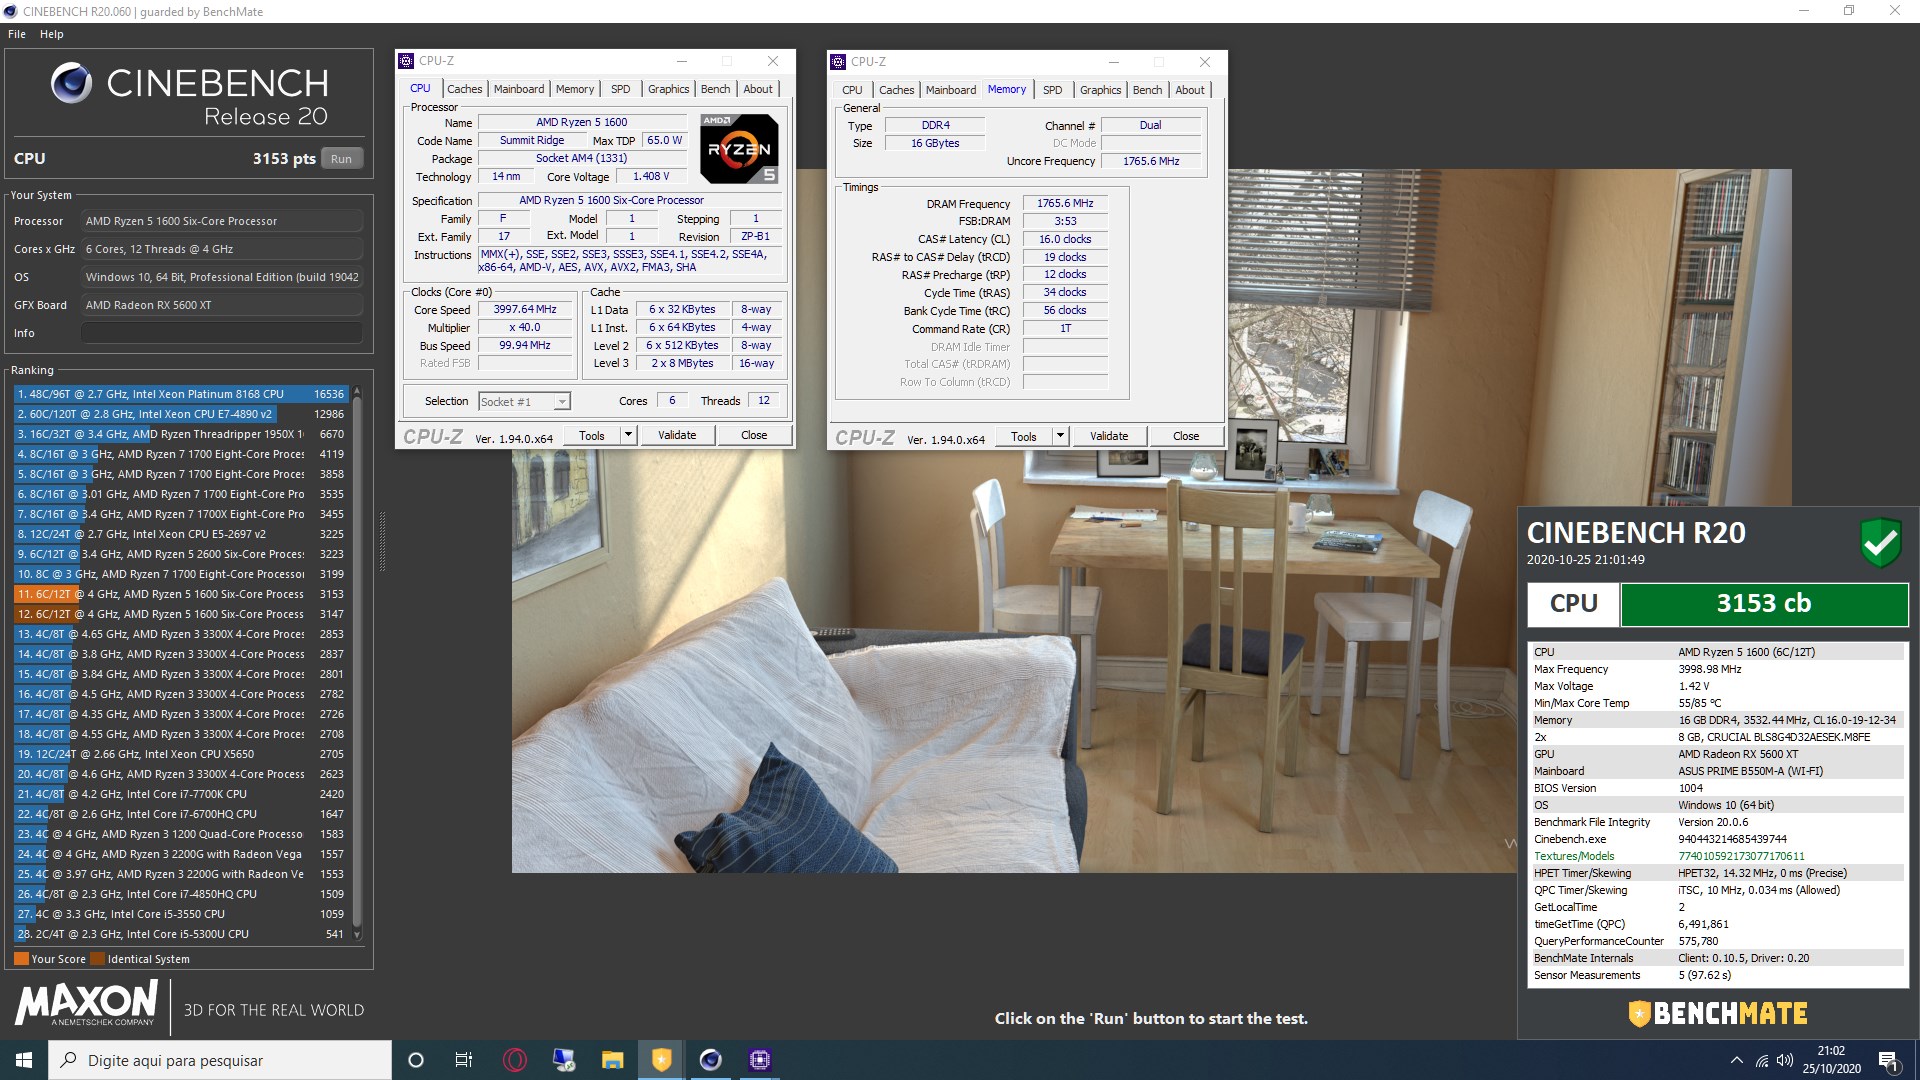Viewport: 1920px width, 1080px height.
Task: Click the volume icon in system tray
Action: click(1785, 1060)
